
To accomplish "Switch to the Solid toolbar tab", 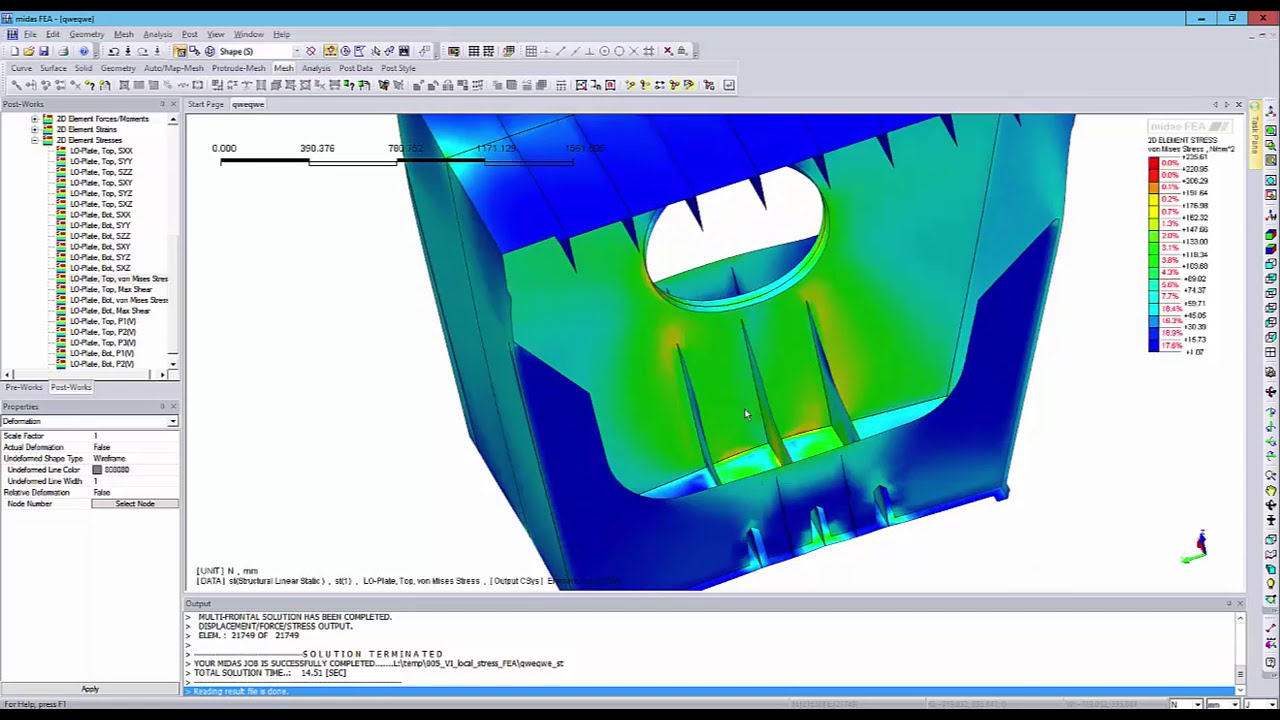I will click(83, 68).
